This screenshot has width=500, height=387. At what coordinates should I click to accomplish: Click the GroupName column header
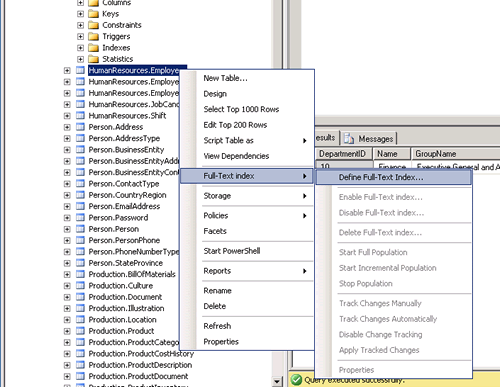coord(456,154)
